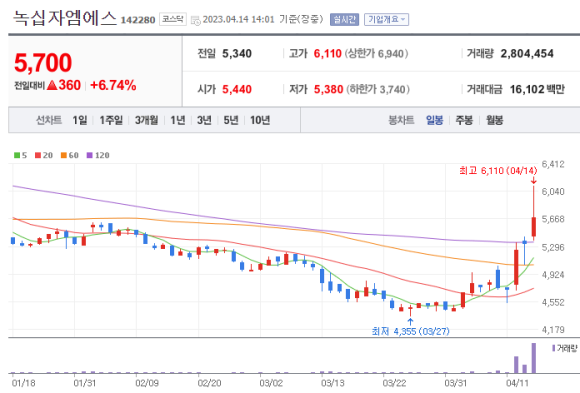580x393 pixels.
Task: Switch to 주봉 candlestick chart
Action: (x=464, y=120)
